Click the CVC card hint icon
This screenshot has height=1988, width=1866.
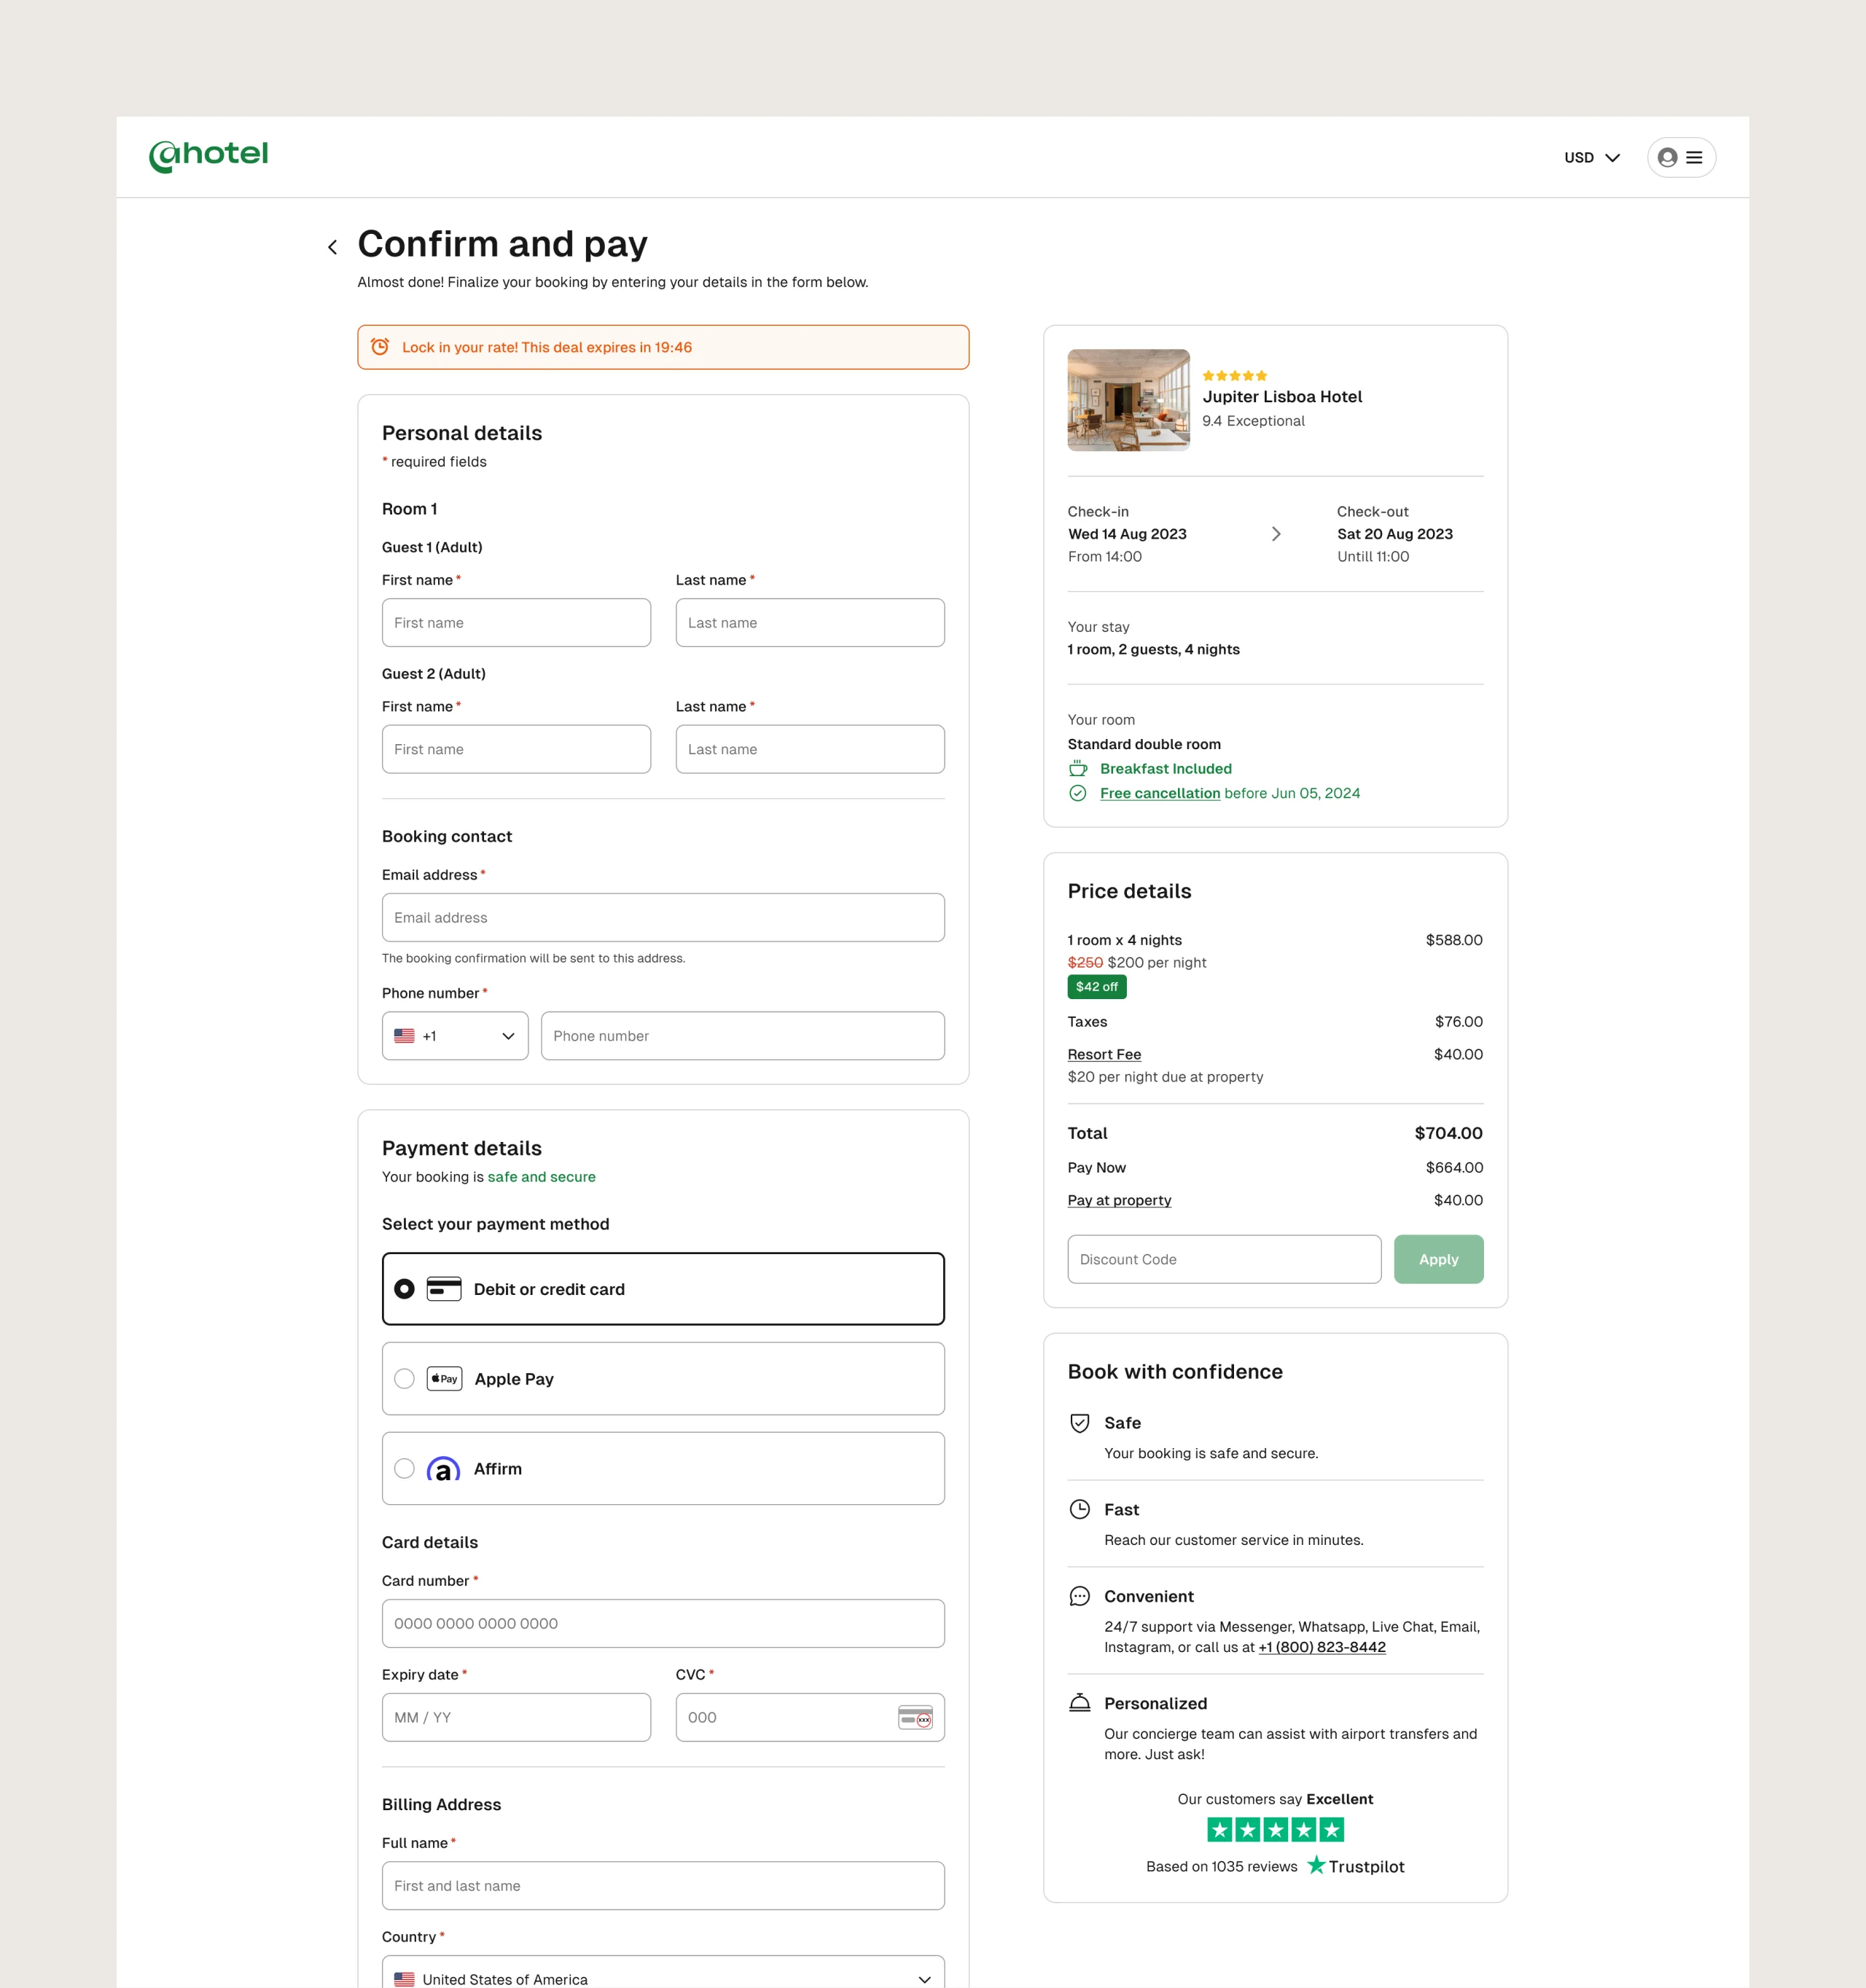pyautogui.click(x=915, y=1717)
